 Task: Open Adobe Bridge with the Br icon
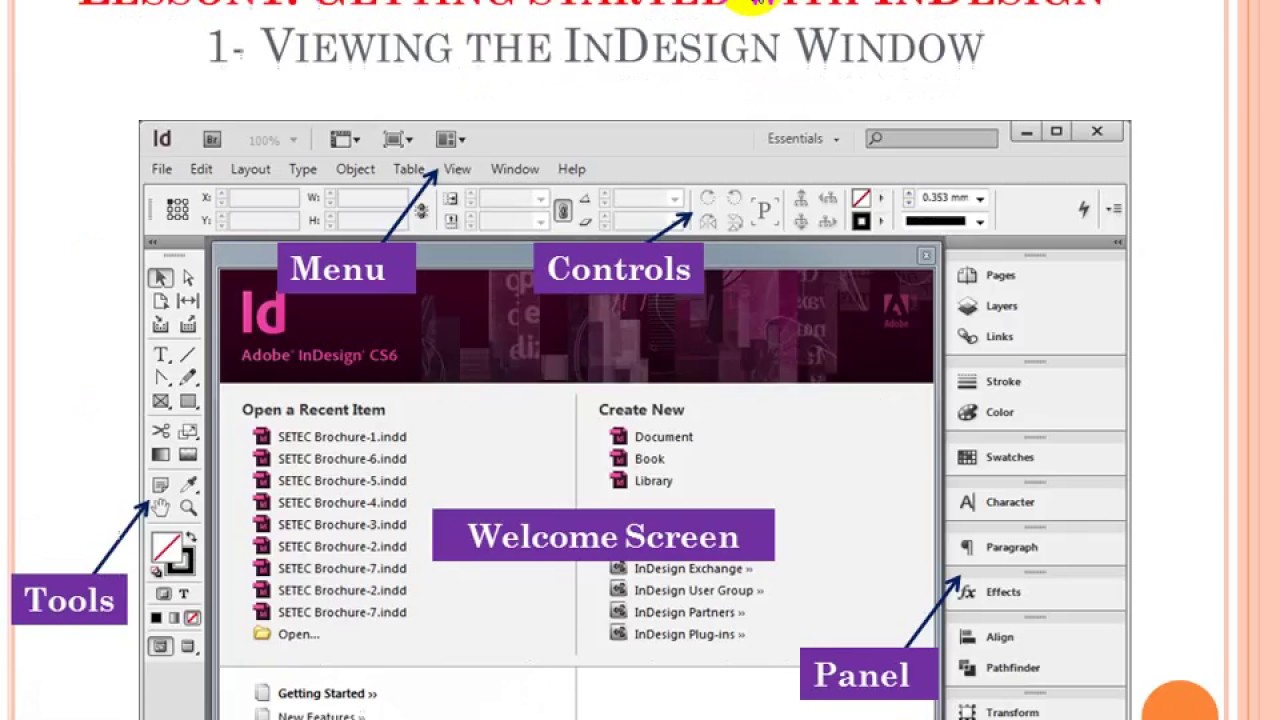[x=212, y=139]
